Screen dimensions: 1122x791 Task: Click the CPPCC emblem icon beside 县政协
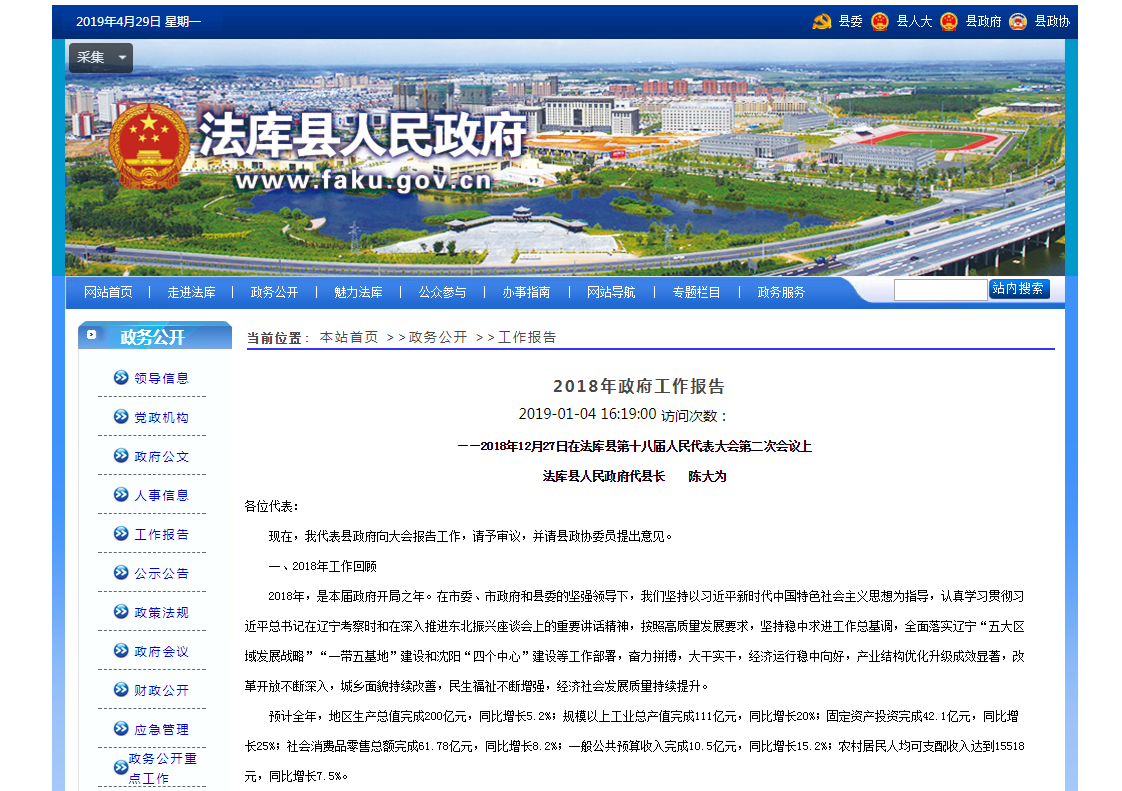pyautogui.click(x=1018, y=21)
